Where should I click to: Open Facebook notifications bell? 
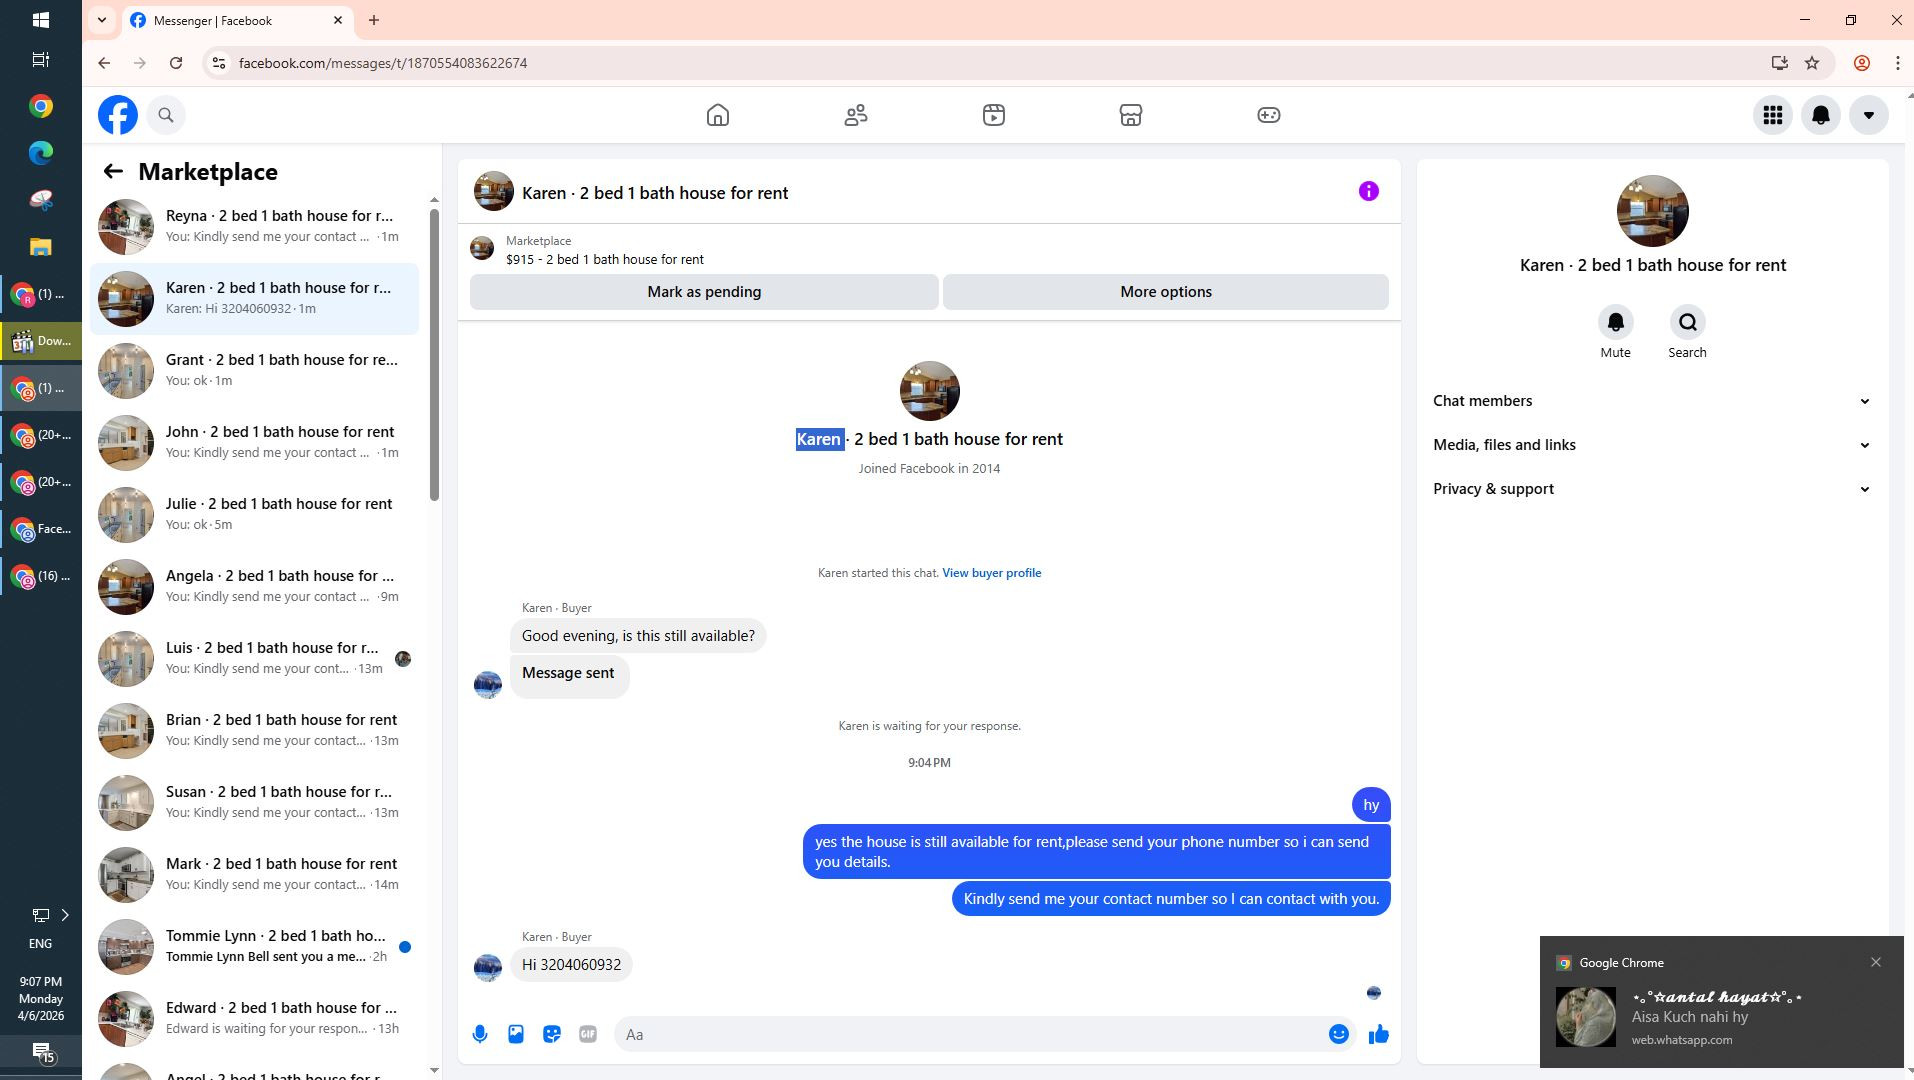1820,115
